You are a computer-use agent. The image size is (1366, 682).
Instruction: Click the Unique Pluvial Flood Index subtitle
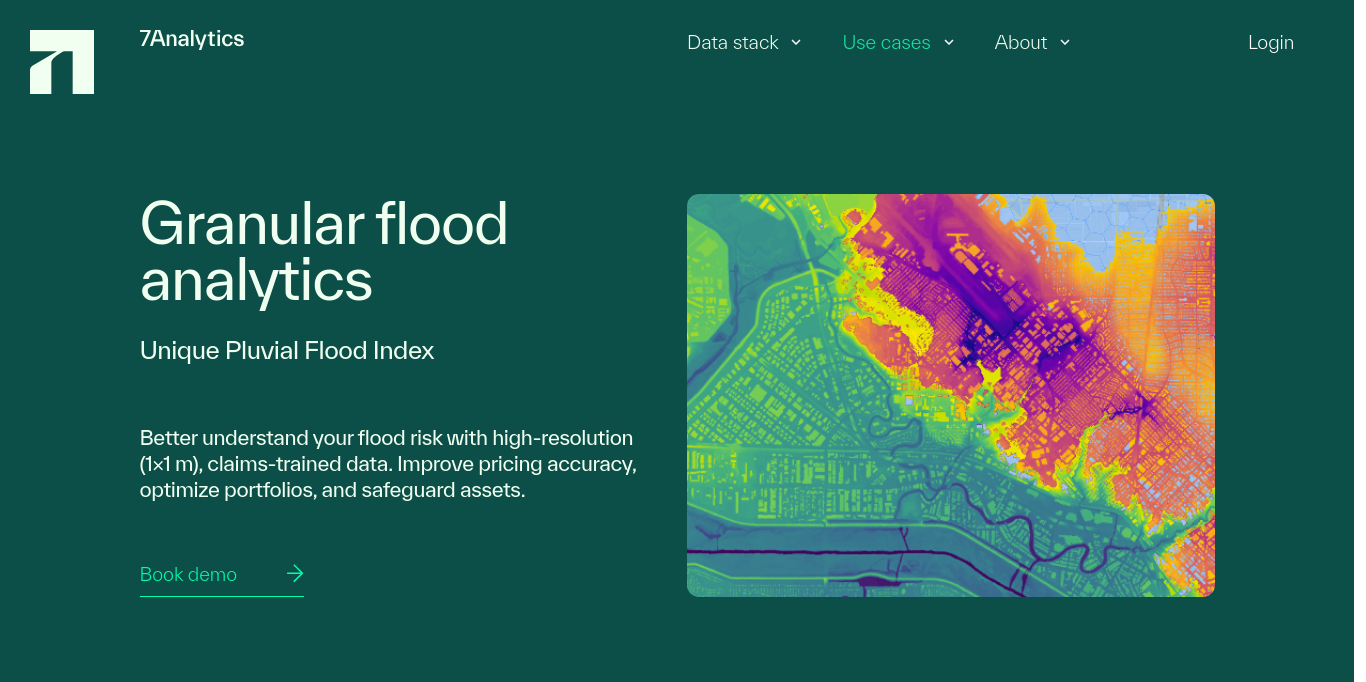pyautogui.click(x=287, y=351)
